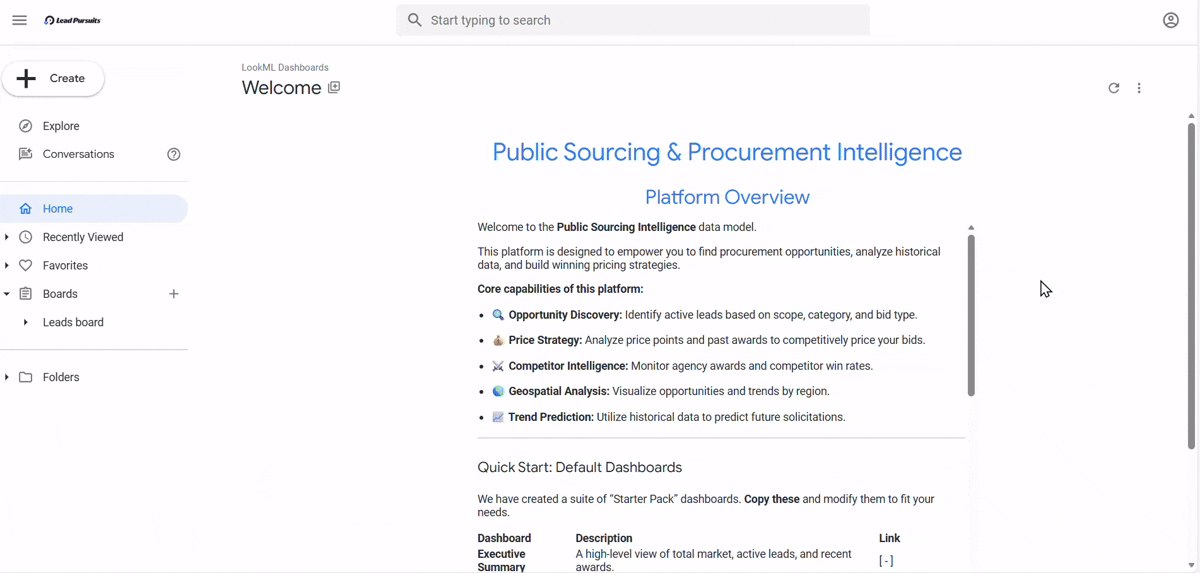Click the Lead Pursuits logo
This screenshot has height=573, width=1200.
(73, 20)
